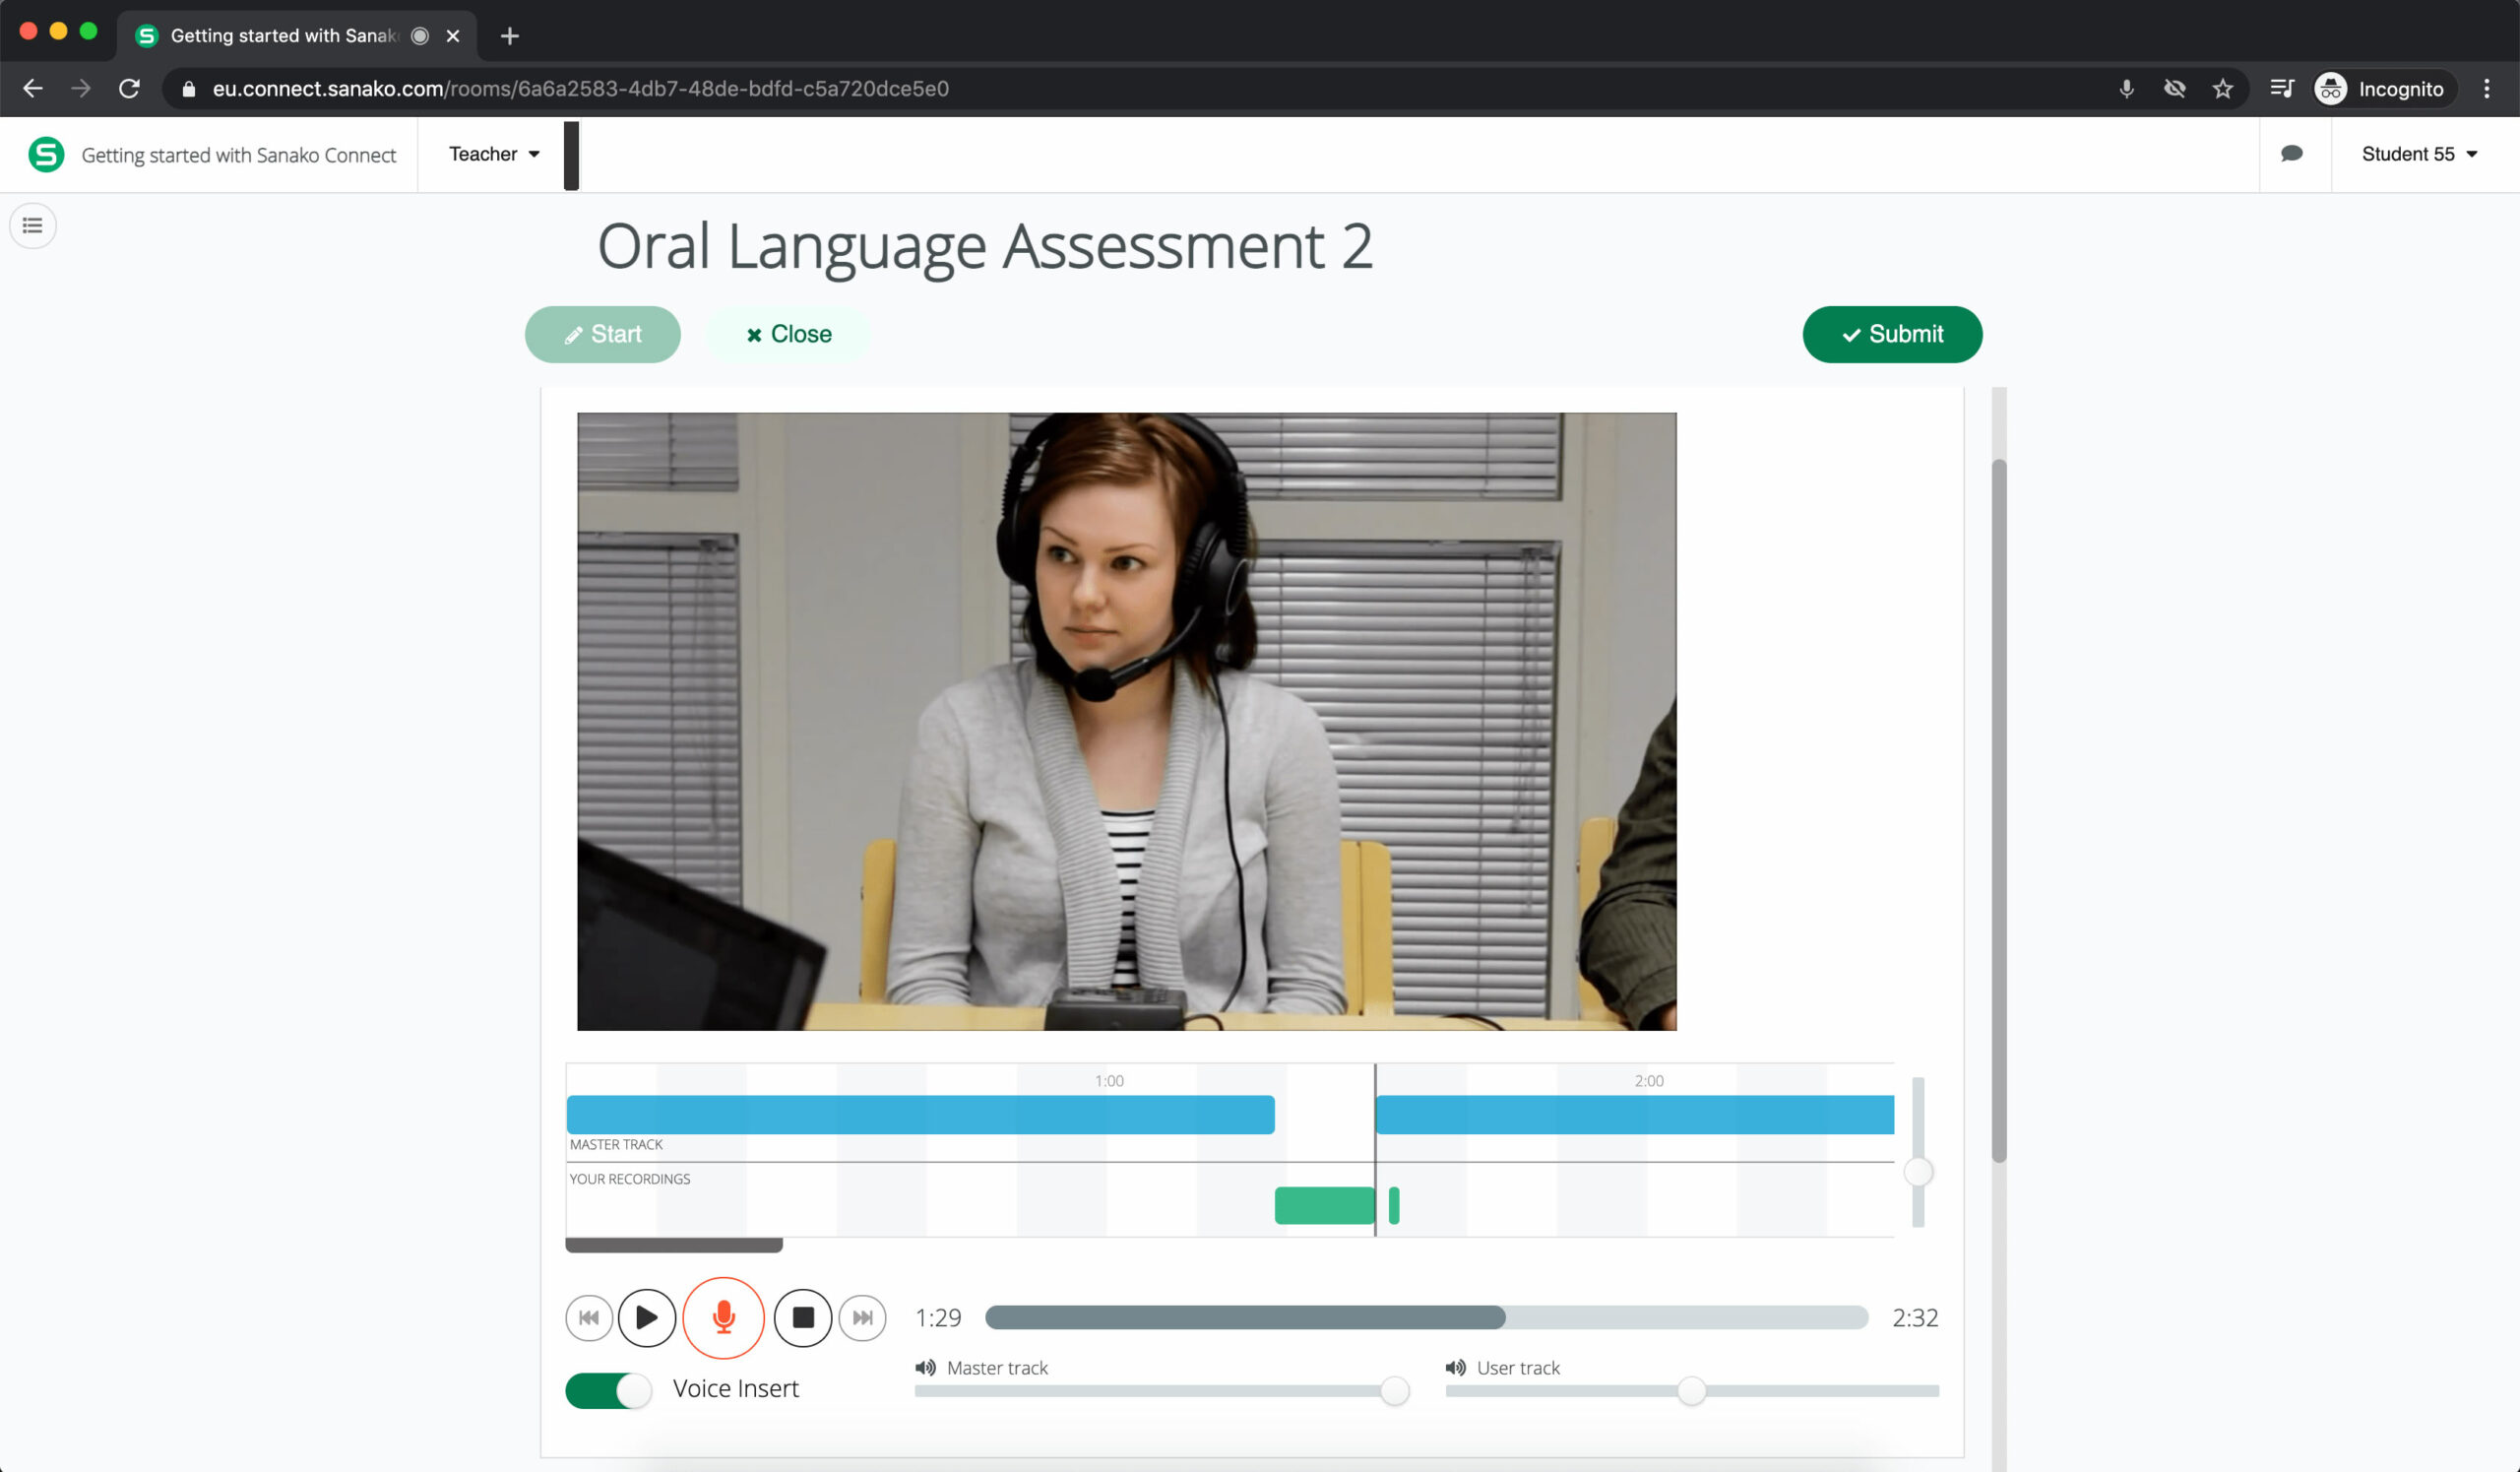Click the current time 1:29 label
This screenshot has height=1472, width=2520.
pyautogui.click(x=938, y=1317)
